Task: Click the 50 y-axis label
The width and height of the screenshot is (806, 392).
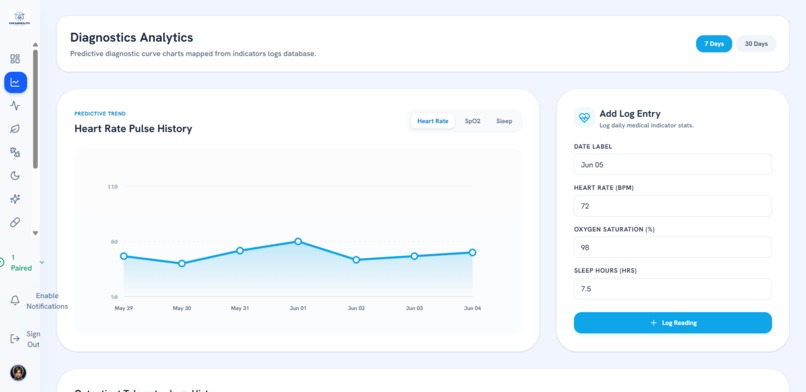Action: (x=115, y=297)
